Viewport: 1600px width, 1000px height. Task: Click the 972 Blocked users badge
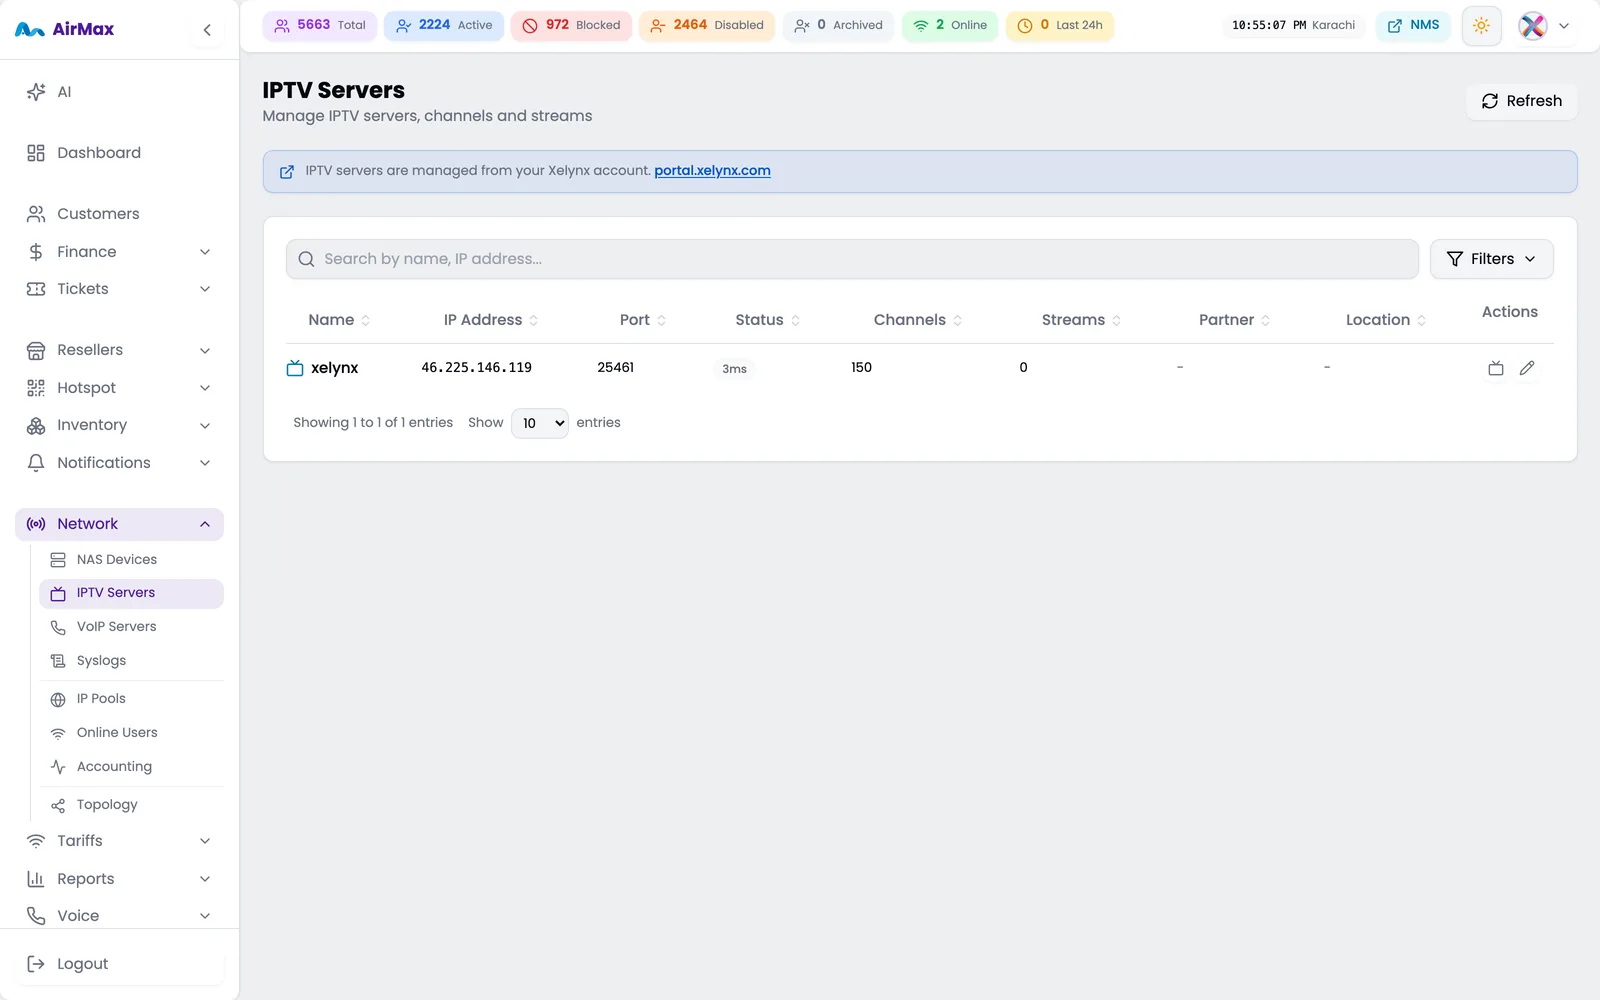coord(571,25)
